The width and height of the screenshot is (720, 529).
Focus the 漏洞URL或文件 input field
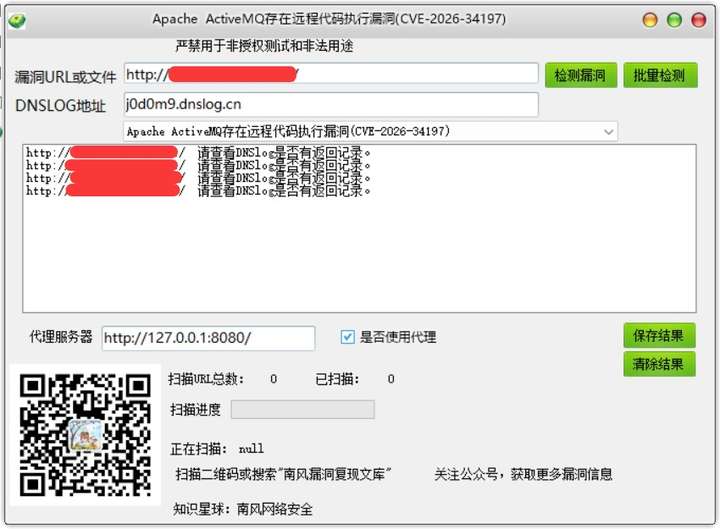click(331, 74)
